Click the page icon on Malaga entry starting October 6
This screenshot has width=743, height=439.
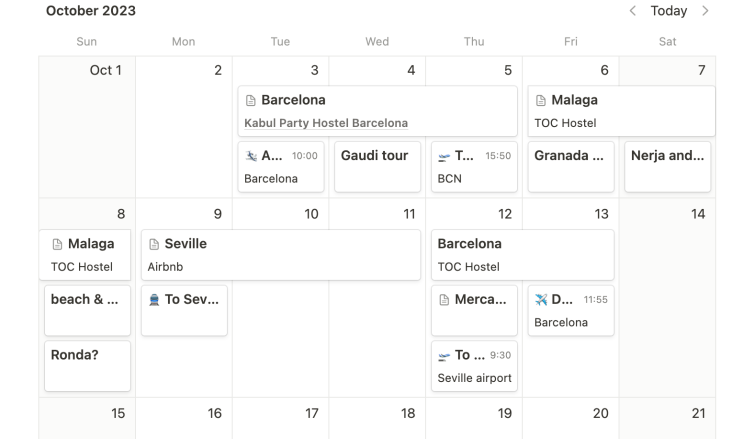[x=541, y=100]
